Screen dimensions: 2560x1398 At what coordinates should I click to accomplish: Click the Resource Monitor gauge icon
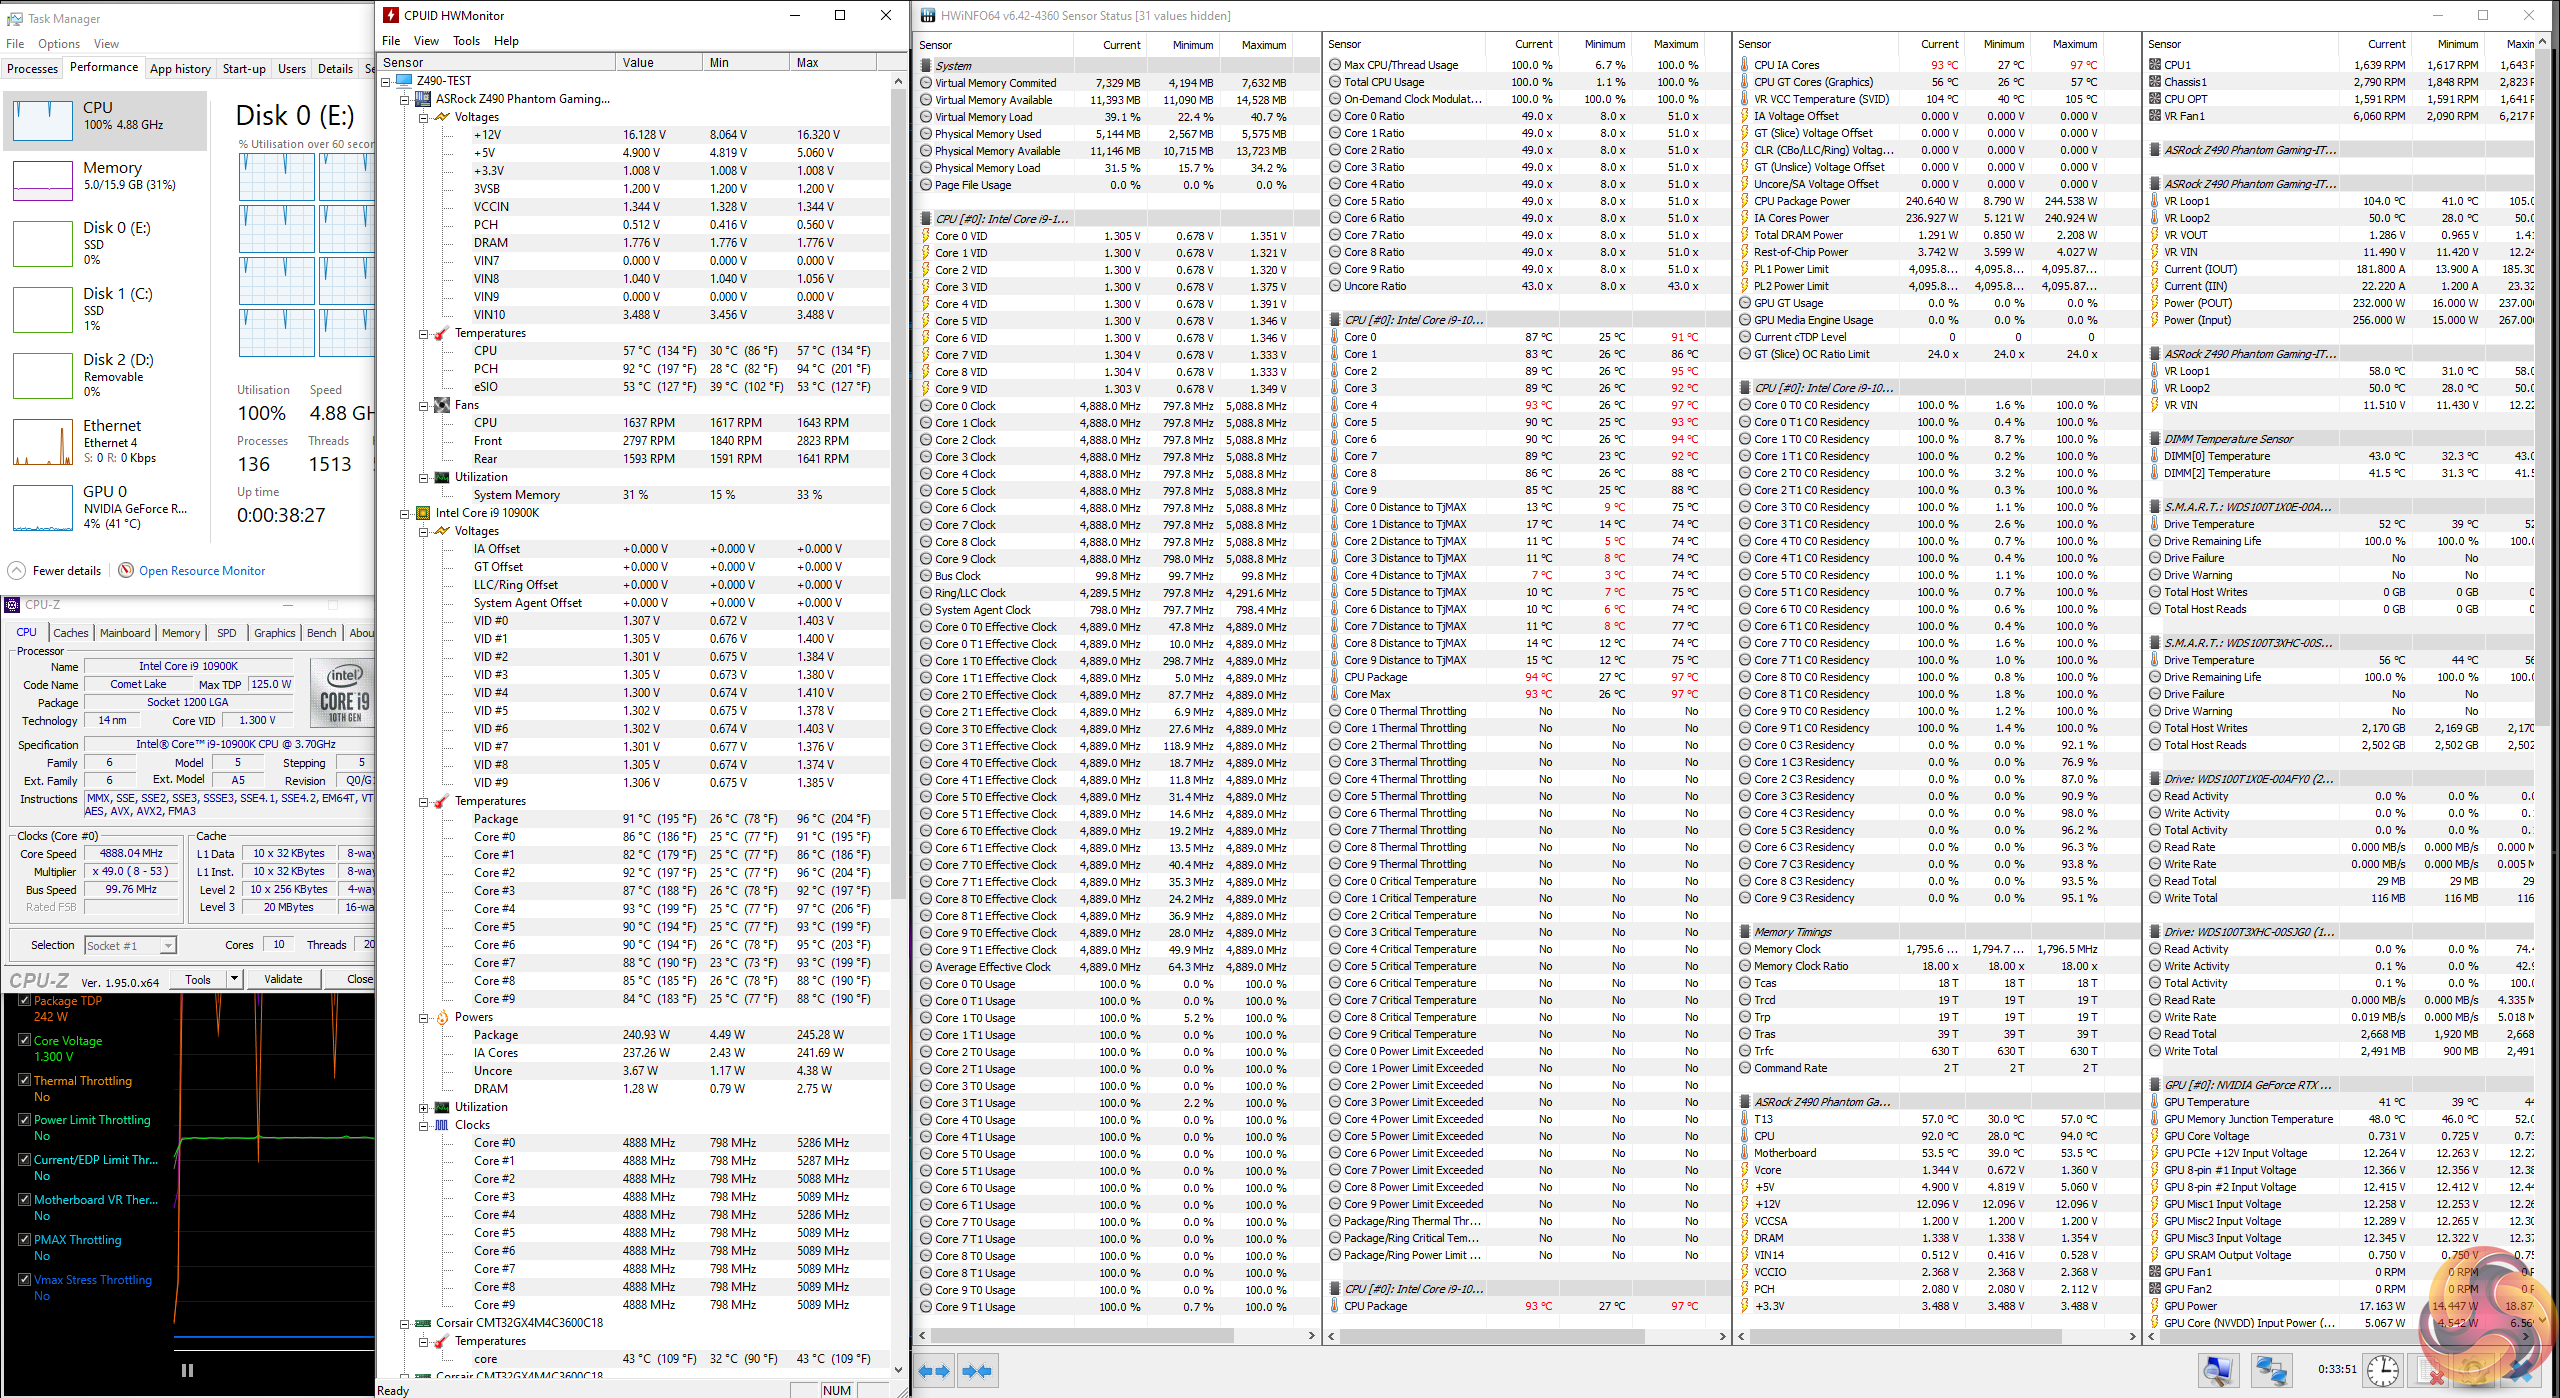tap(126, 571)
